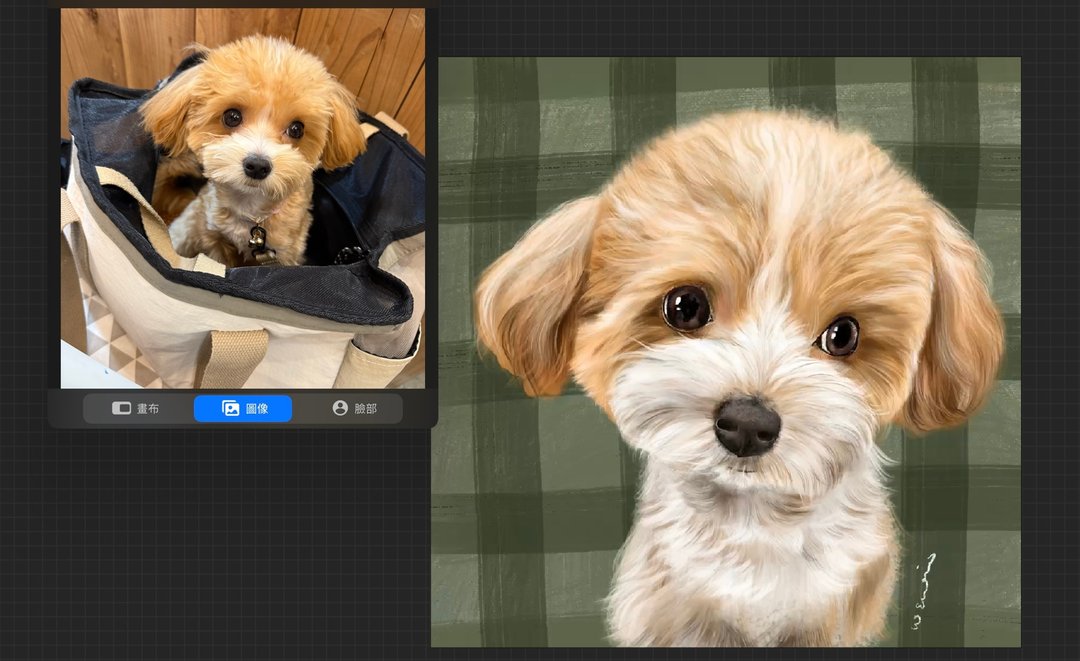Click the artist signature on the painting
Viewport: 1080px width, 661px height.
(925, 592)
